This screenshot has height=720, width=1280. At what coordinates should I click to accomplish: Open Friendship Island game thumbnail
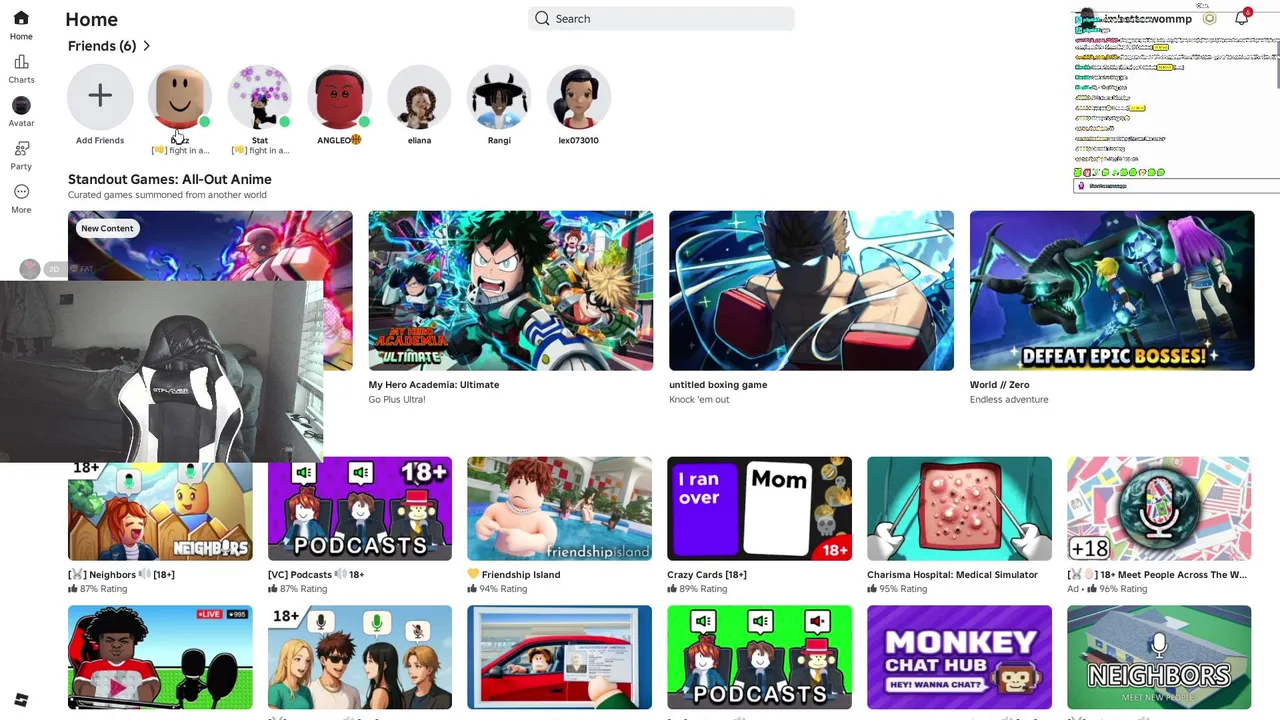click(x=559, y=508)
